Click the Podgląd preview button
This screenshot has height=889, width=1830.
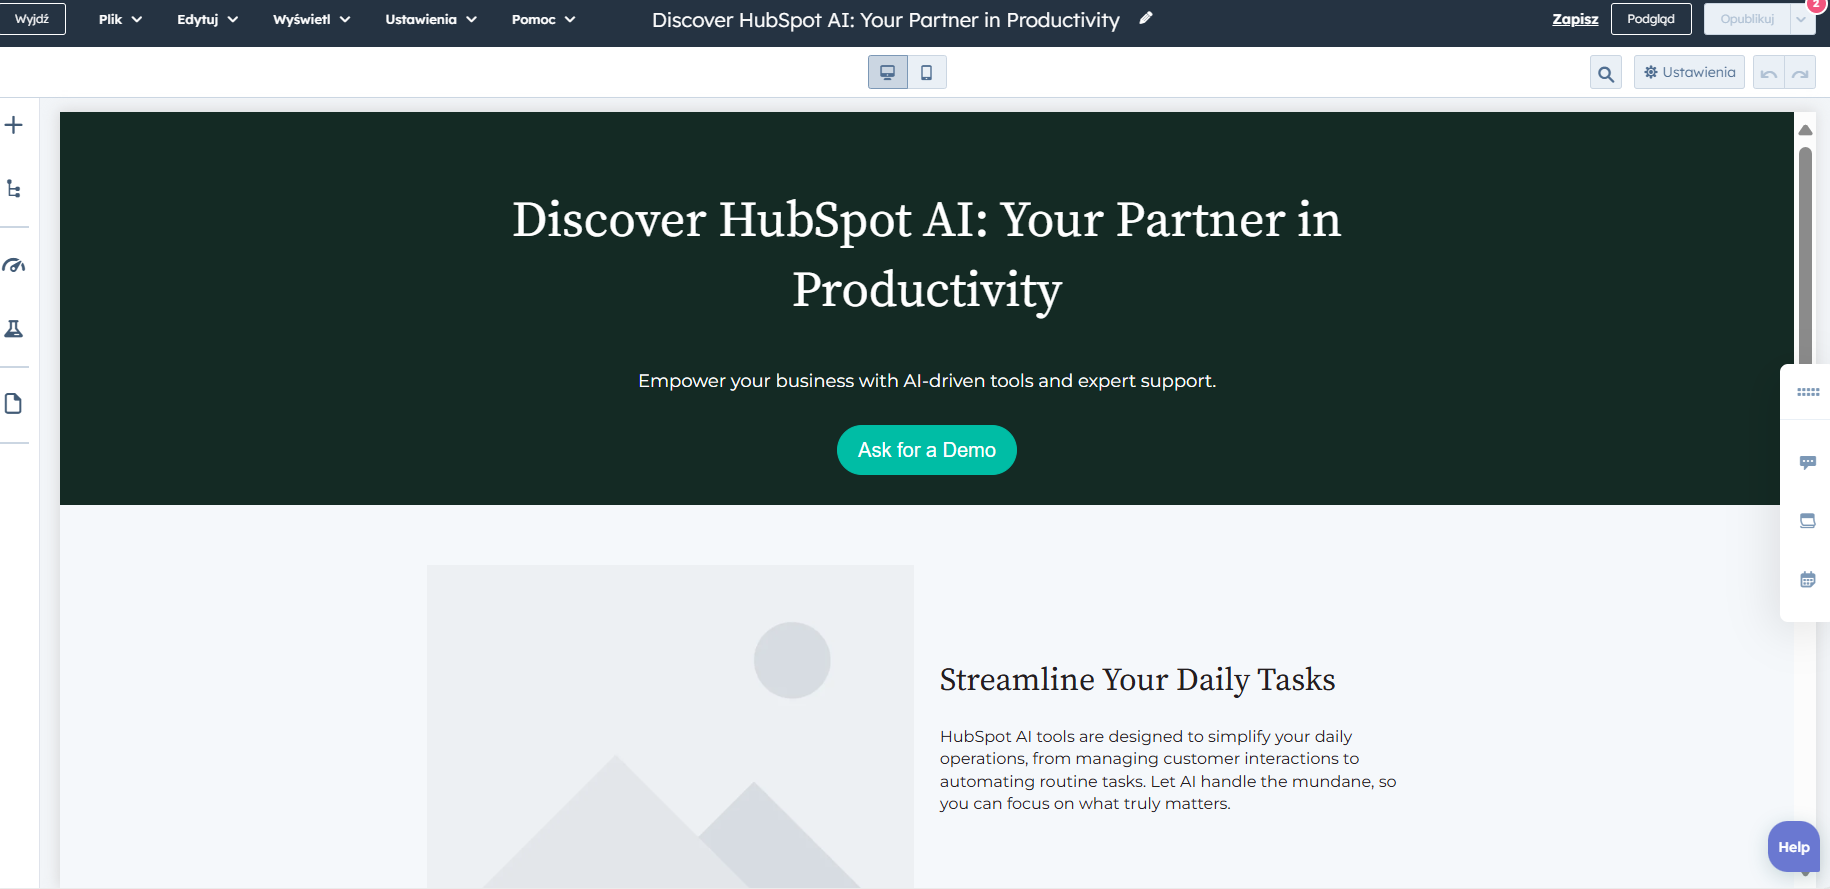click(1651, 19)
